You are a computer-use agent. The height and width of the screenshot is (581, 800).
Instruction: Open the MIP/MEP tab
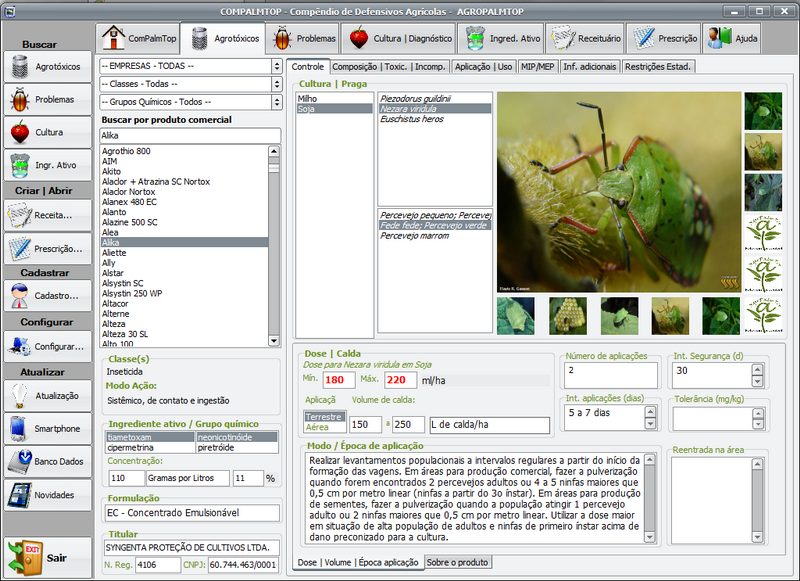(538, 67)
